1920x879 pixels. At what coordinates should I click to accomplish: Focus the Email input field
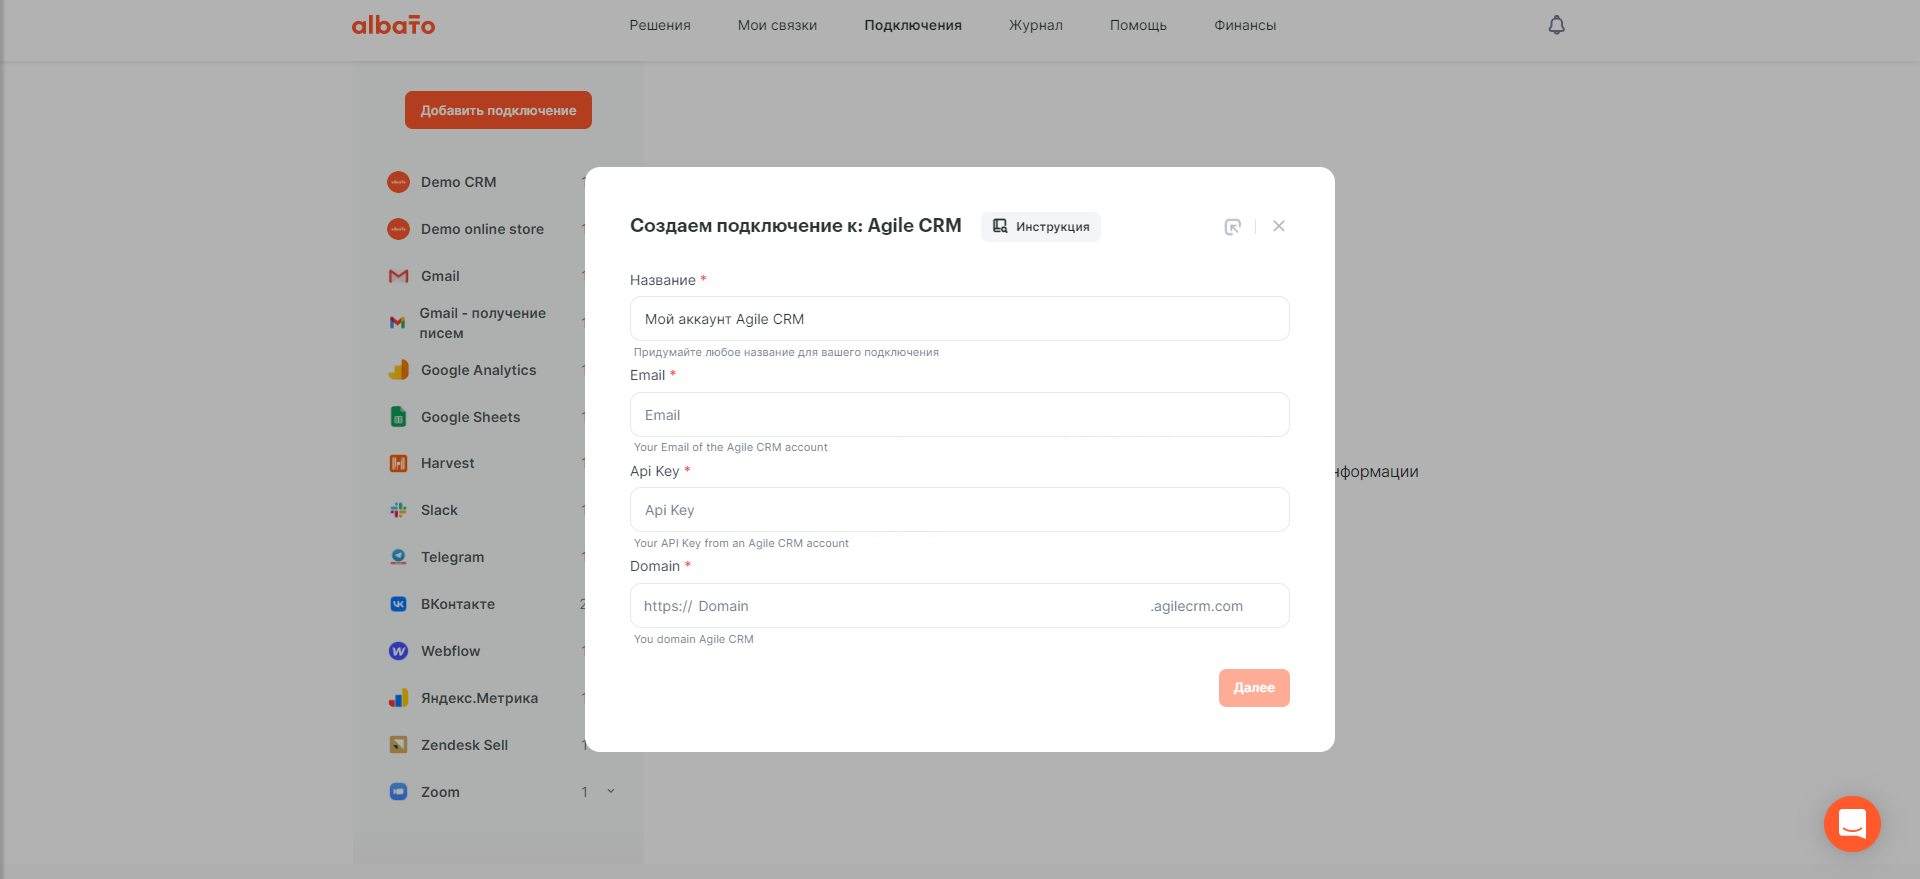(x=960, y=415)
